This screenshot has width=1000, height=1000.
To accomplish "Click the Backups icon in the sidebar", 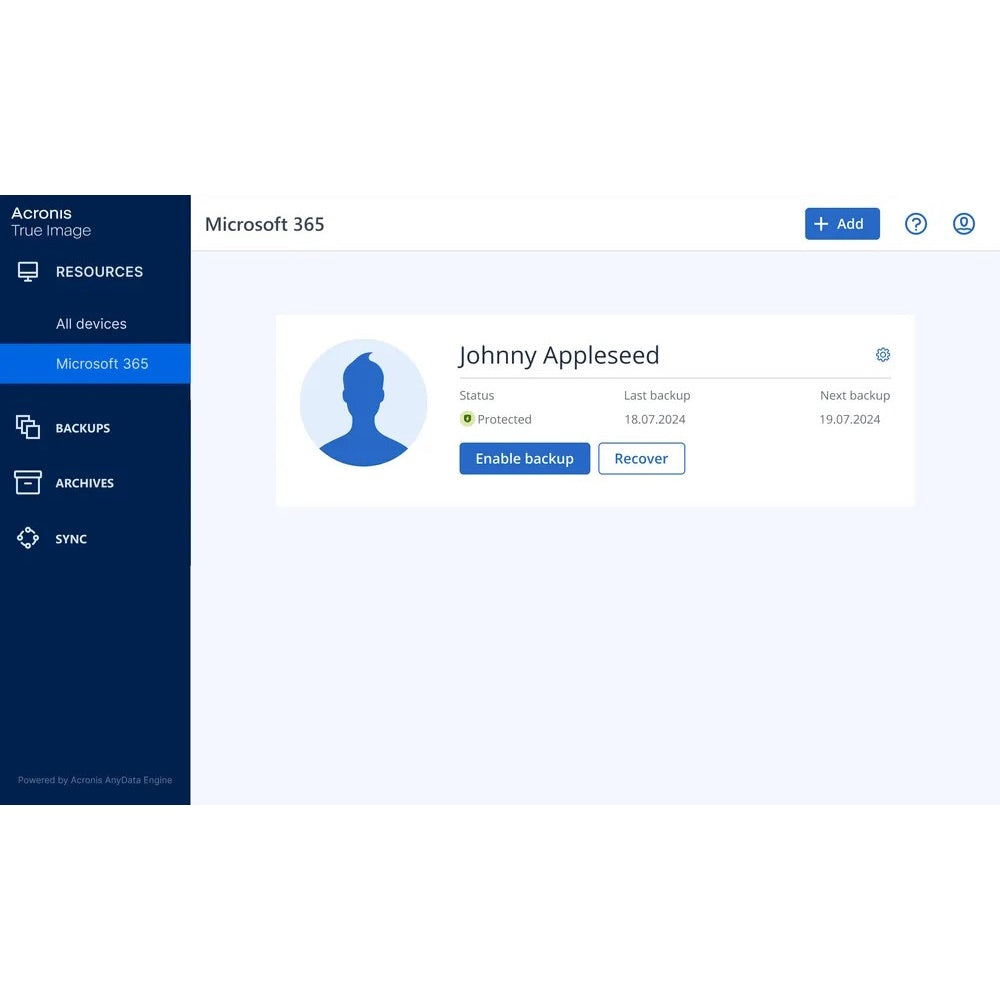I will point(27,427).
